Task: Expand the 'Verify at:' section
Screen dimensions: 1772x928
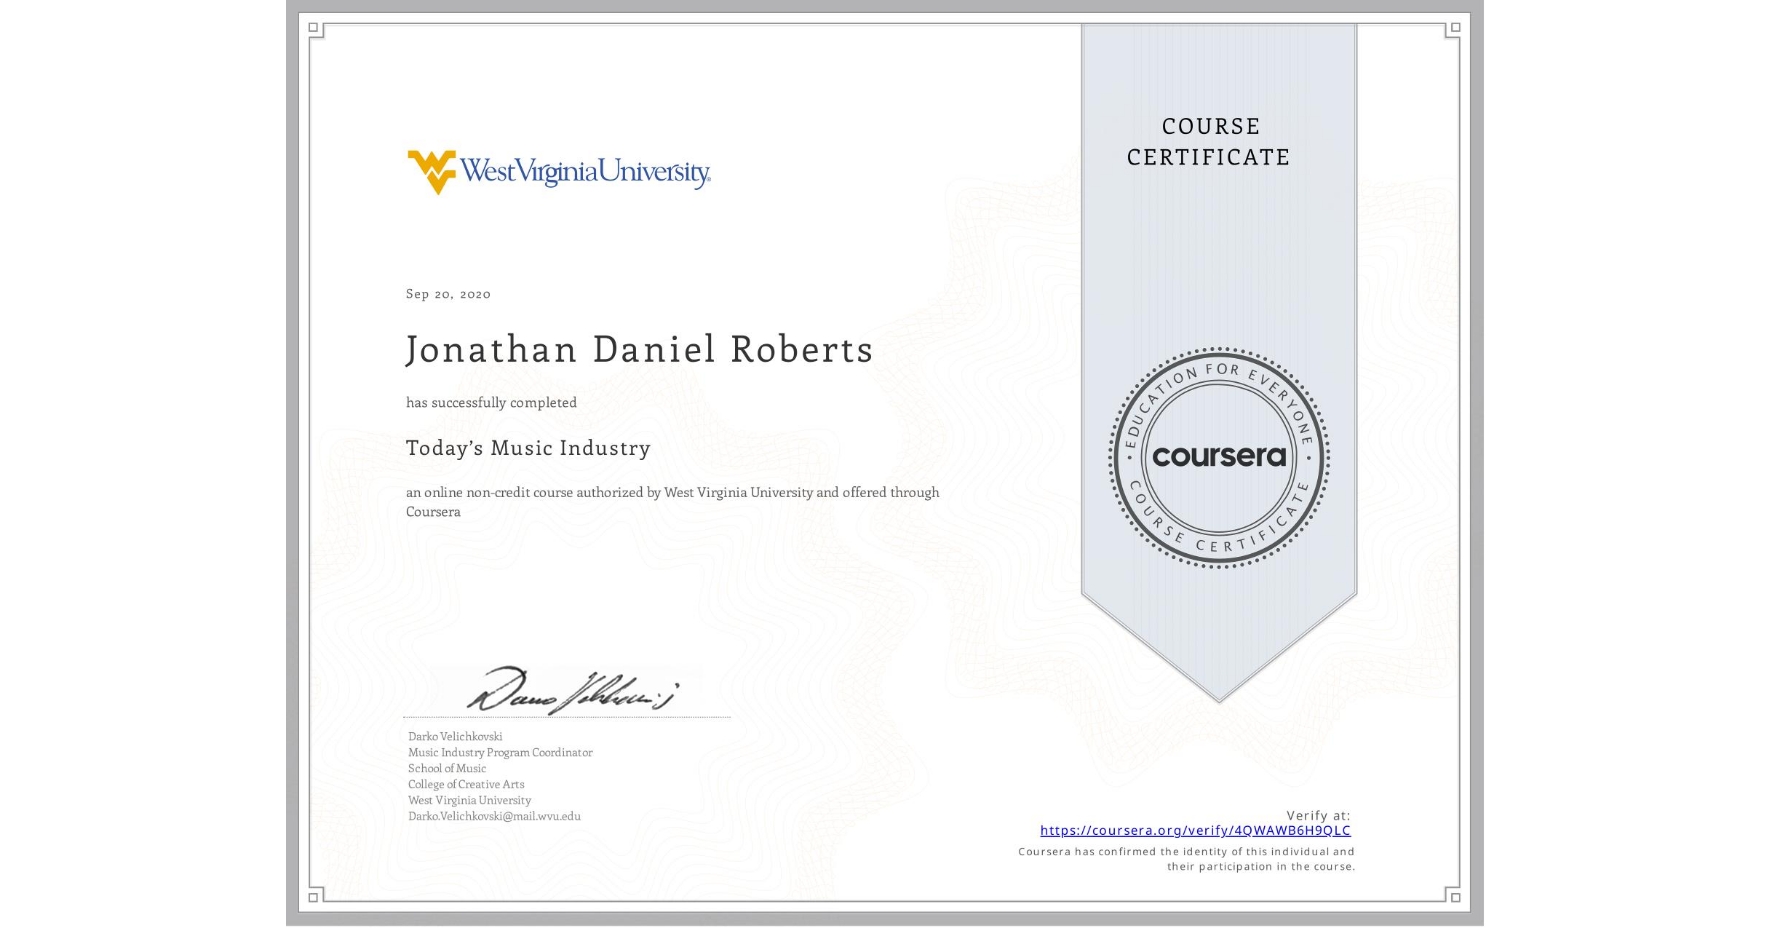Action: tap(1317, 815)
